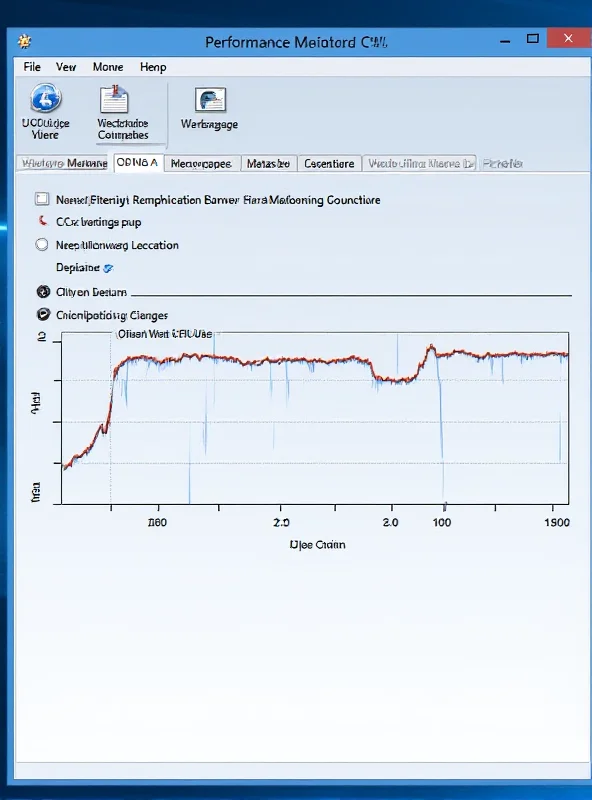Click the Cnicnipetiong Cianges label
The height and width of the screenshot is (800, 592).
pyautogui.click(x=112, y=315)
